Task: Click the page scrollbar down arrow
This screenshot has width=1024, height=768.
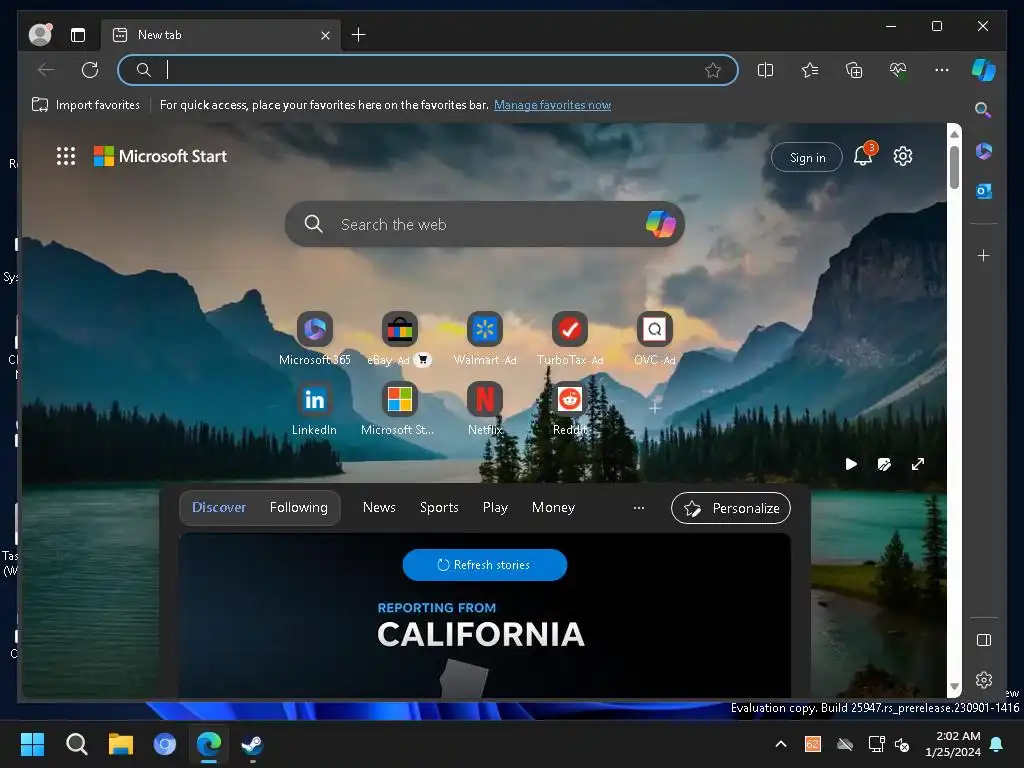Action: point(954,687)
